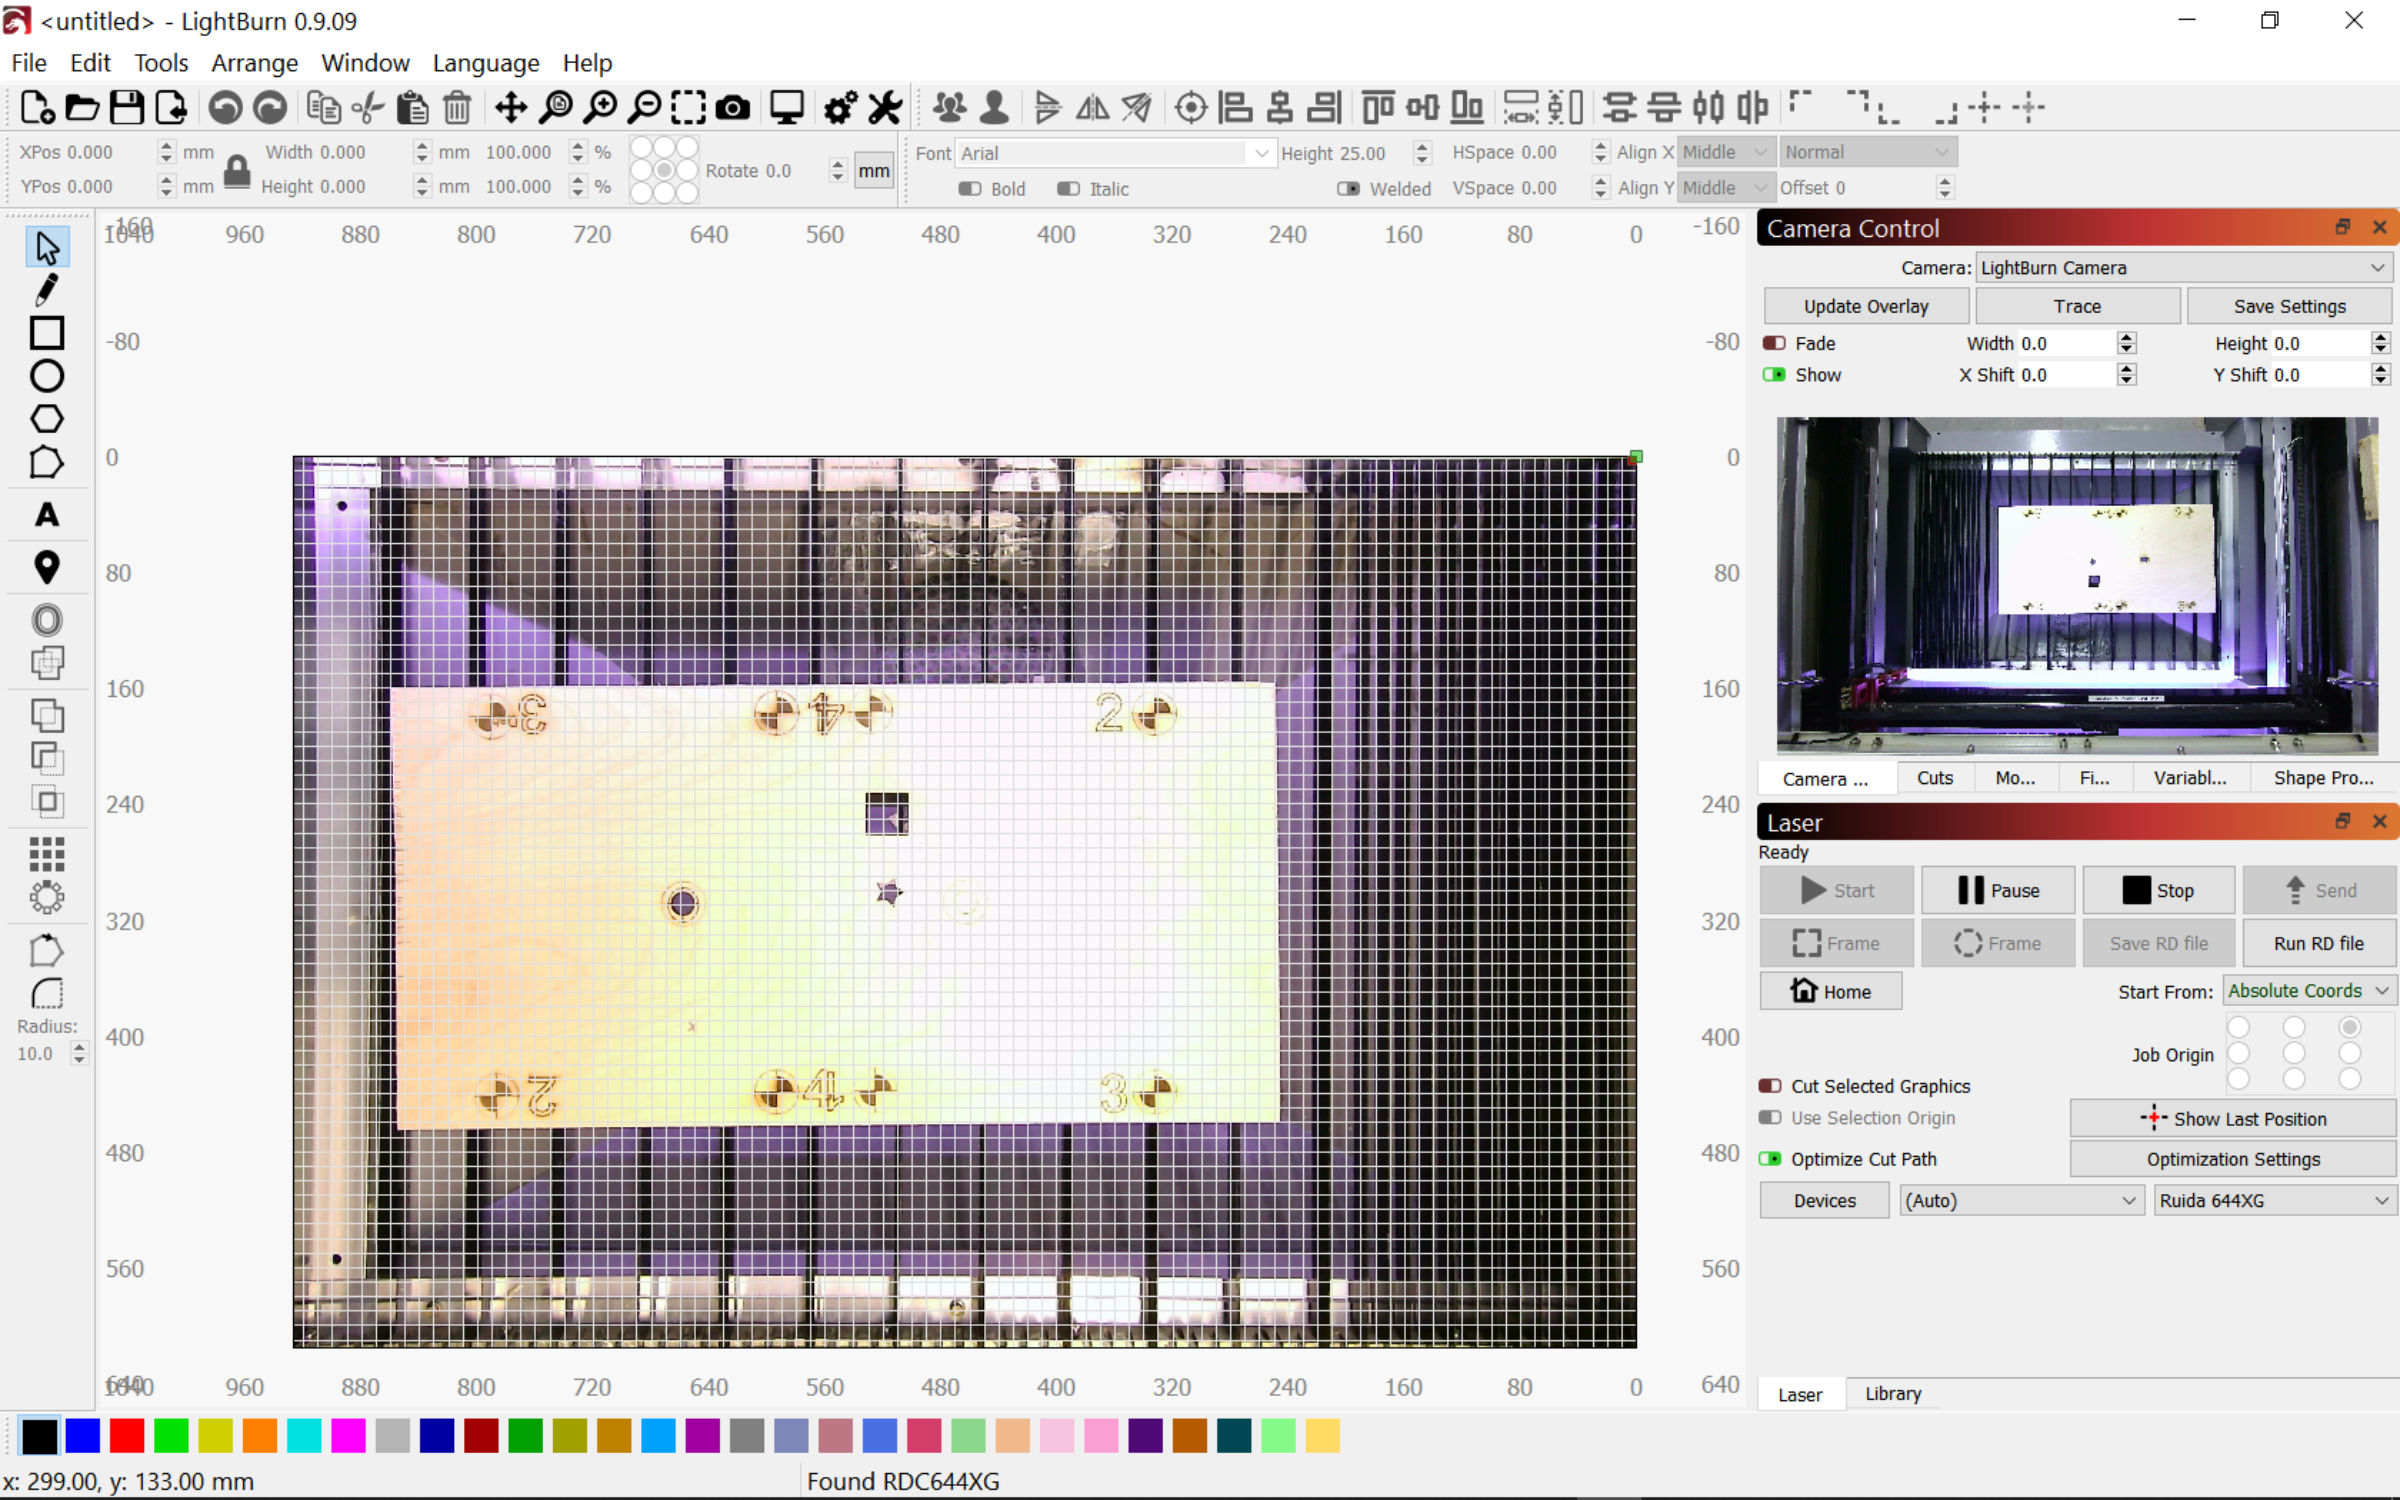This screenshot has width=2400, height=1500.
Task: Click the Save file floppy icon
Action: pyautogui.click(x=127, y=108)
